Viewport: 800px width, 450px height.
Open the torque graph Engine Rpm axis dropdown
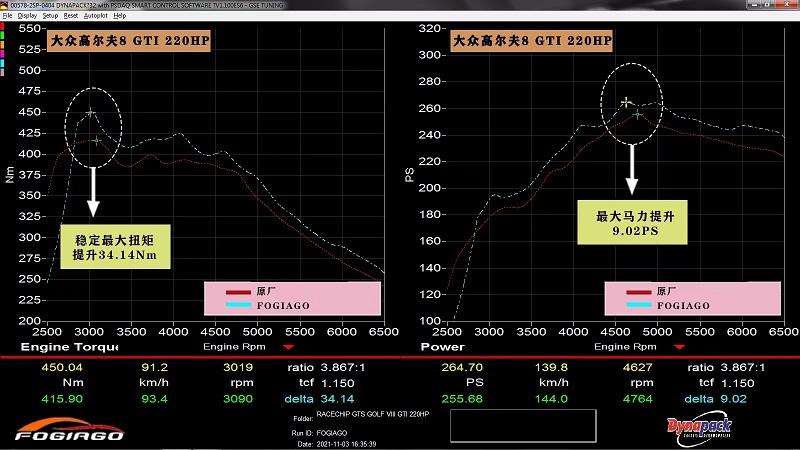289,347
